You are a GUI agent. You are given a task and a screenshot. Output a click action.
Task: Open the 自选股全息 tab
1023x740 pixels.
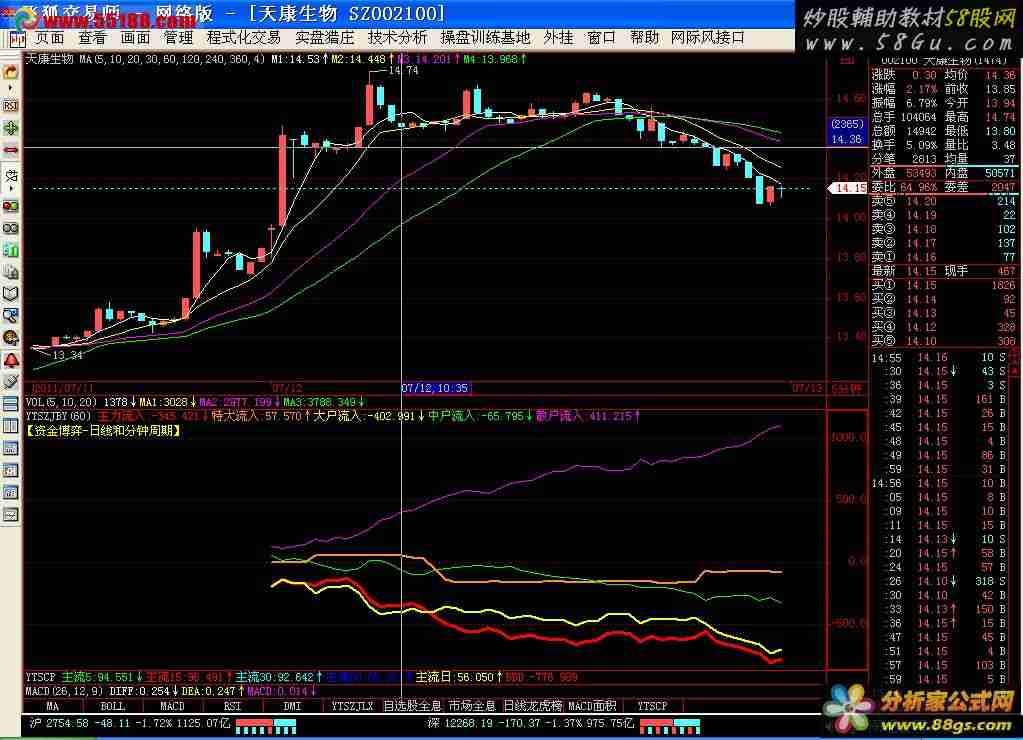[x=412, y=706]
